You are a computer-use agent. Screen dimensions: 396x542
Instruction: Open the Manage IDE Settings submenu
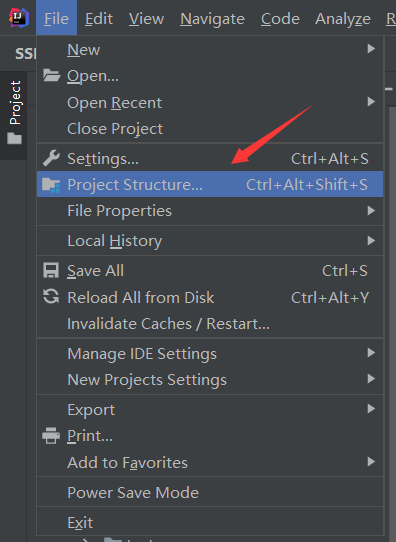(x=210, y=354)
